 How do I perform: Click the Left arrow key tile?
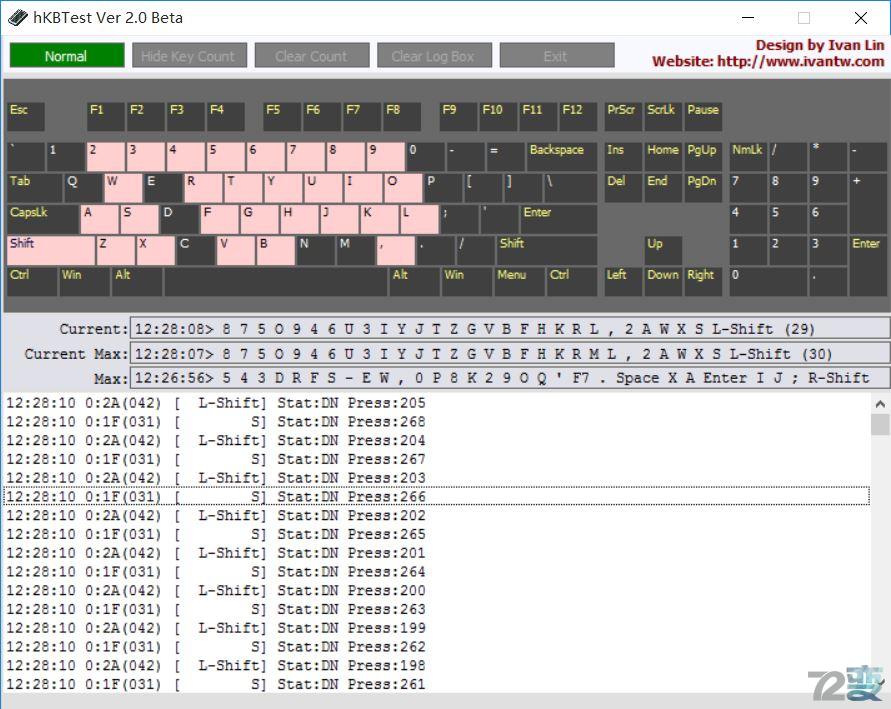[623, 282]
